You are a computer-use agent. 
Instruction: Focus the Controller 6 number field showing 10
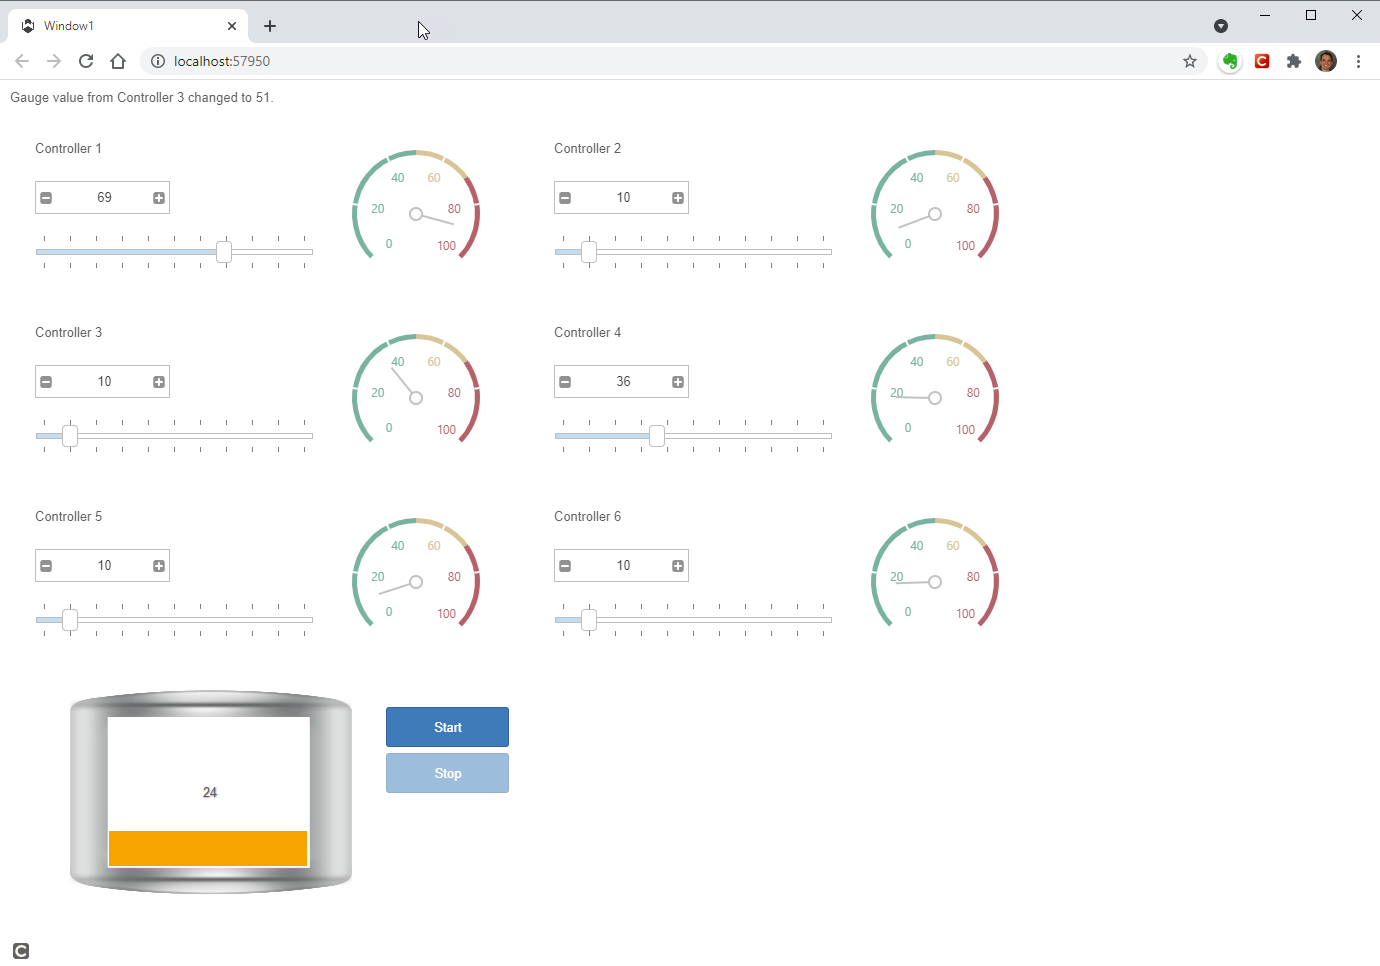[x=622, y=566]
